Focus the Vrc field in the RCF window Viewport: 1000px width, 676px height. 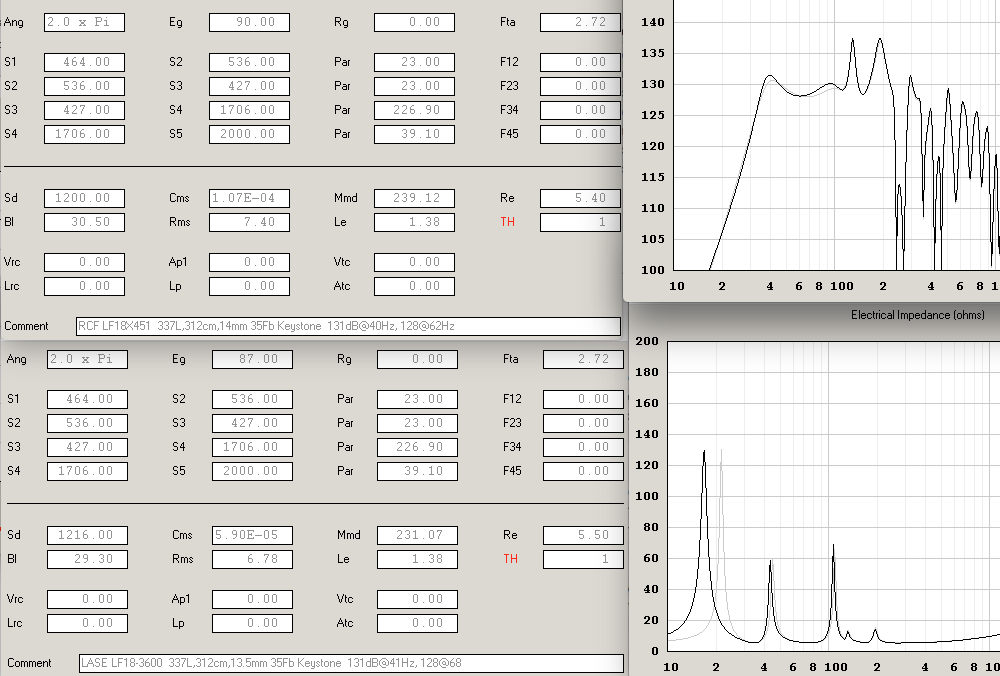point(84,263)
